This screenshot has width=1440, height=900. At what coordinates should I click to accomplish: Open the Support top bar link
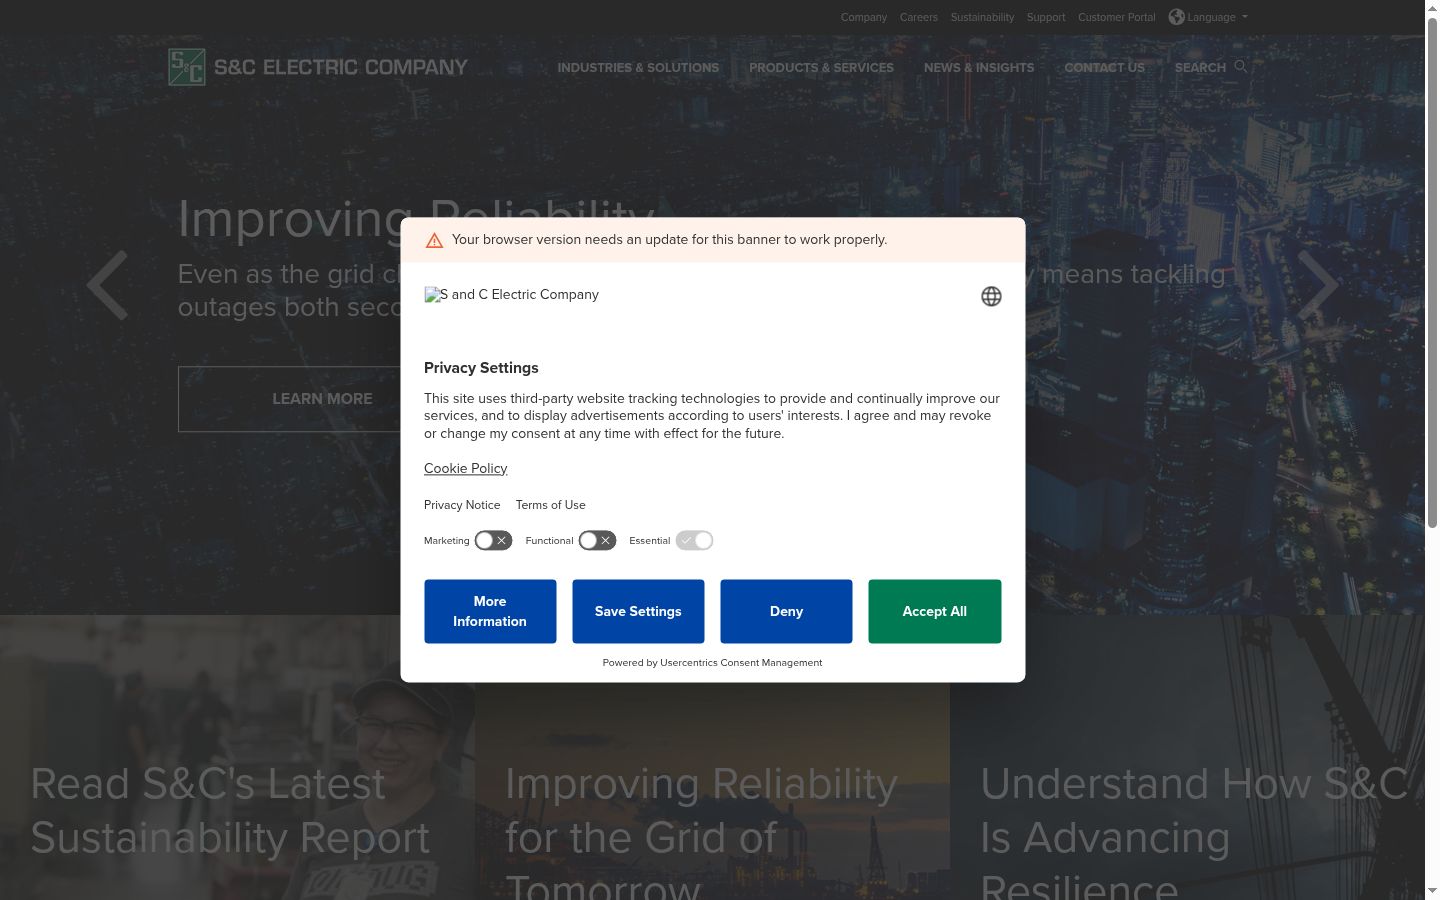pyautogui.click(x=1046, y=17)
